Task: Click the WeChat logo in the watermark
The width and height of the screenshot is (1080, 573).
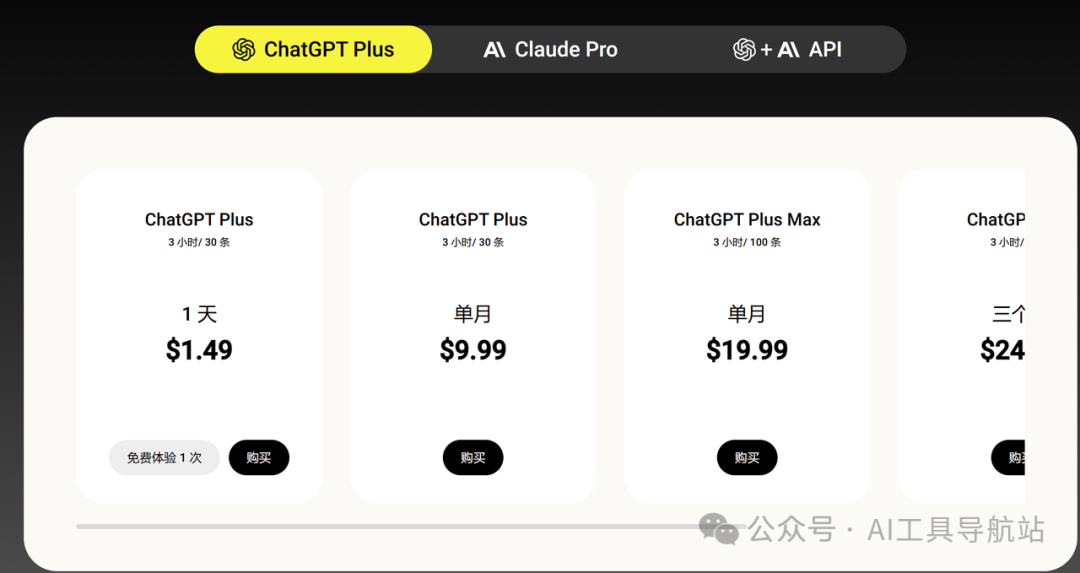Action: coord(718,529)
